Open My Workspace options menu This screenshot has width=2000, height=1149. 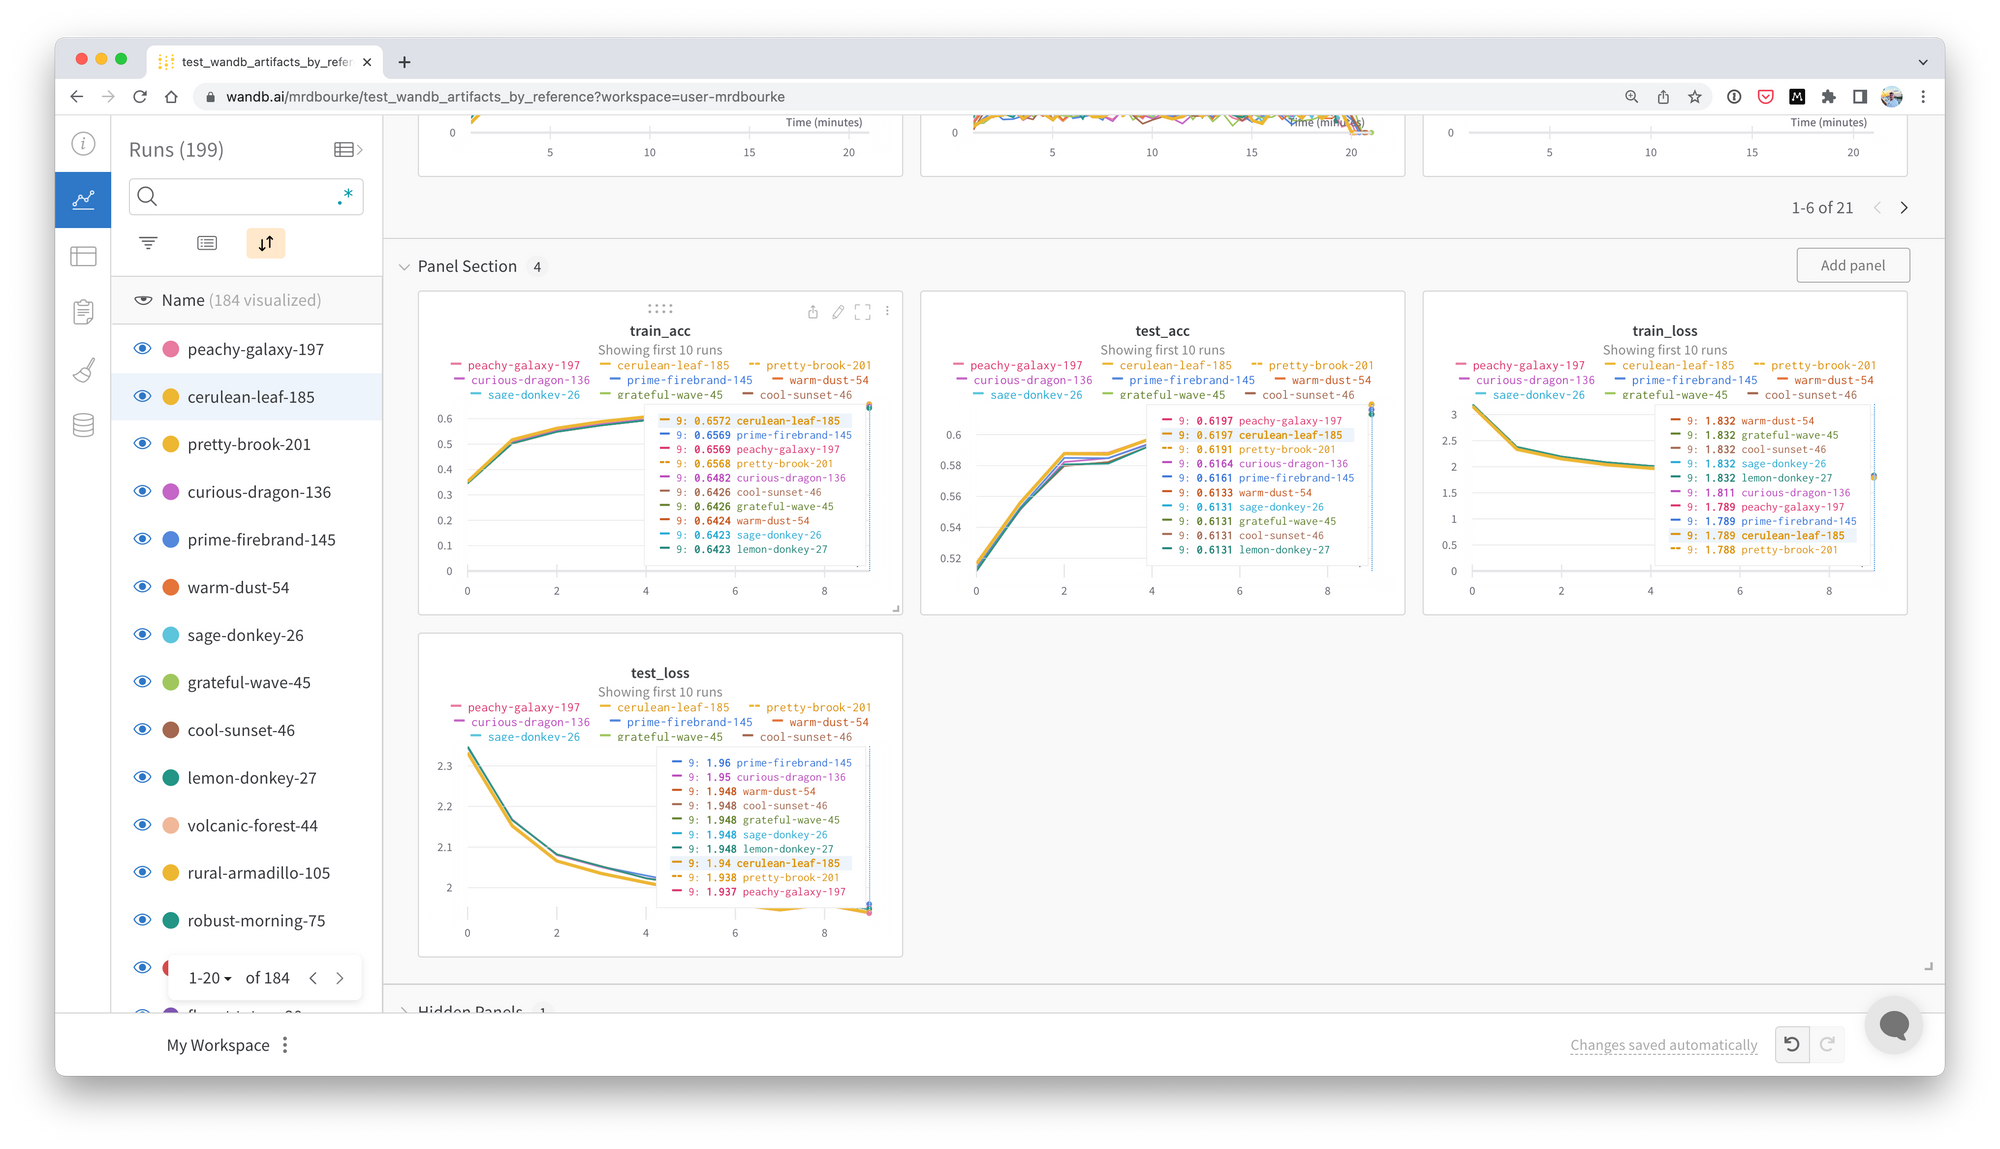(x=286, y=1045)
